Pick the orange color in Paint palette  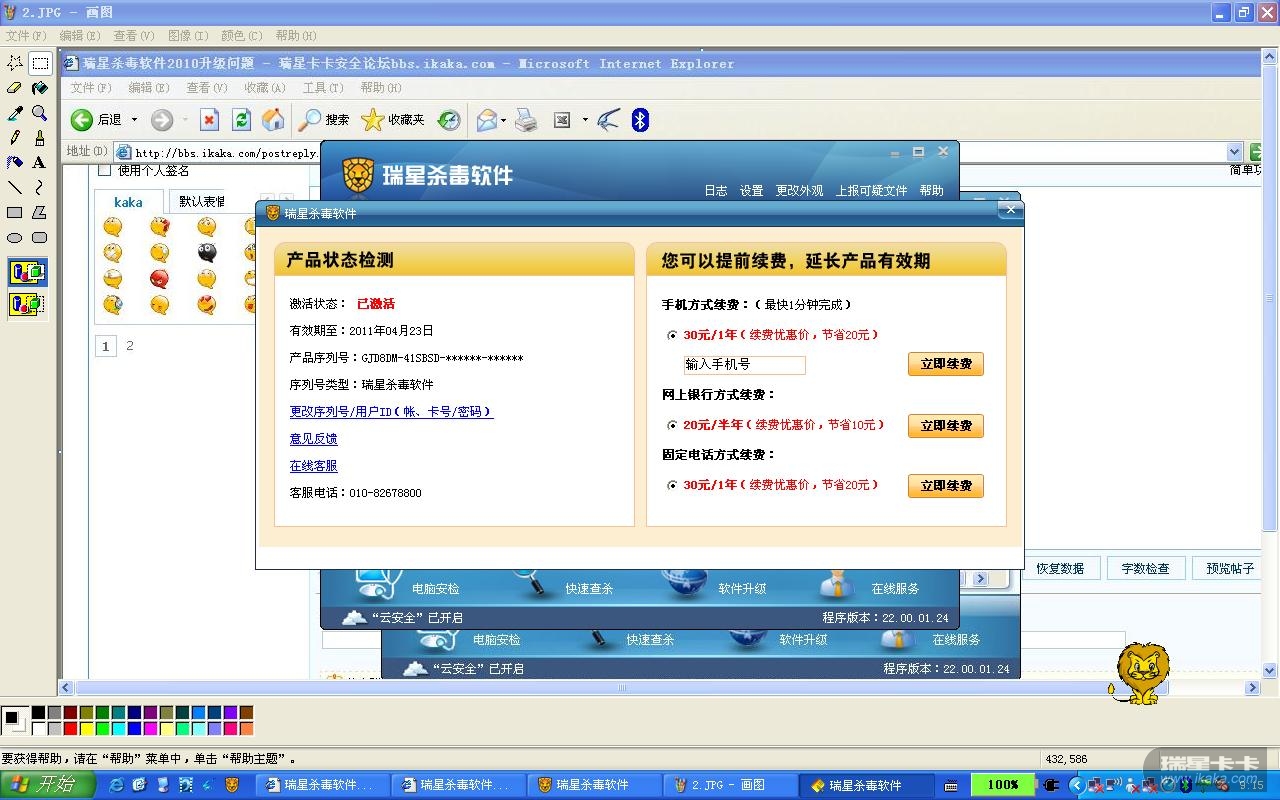pos(246,729)
